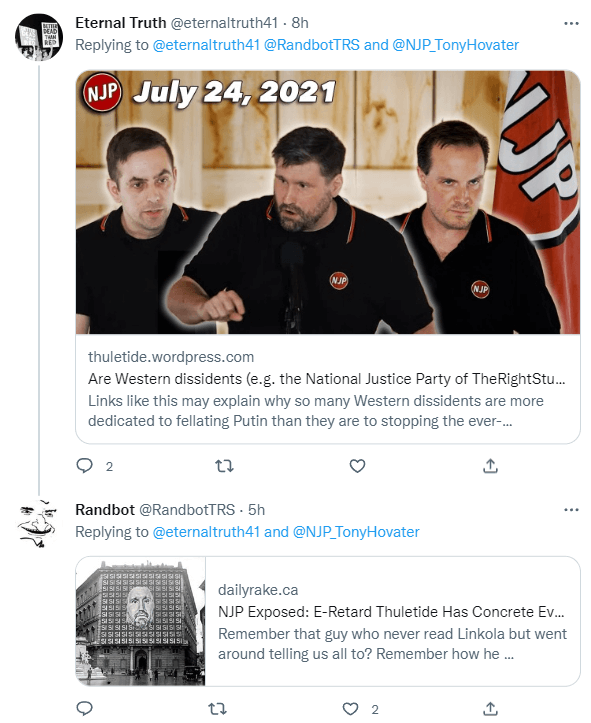Open more options for Eternal Truth's tweet
This screenshot has height=723, width=591.
coord(571,23)
